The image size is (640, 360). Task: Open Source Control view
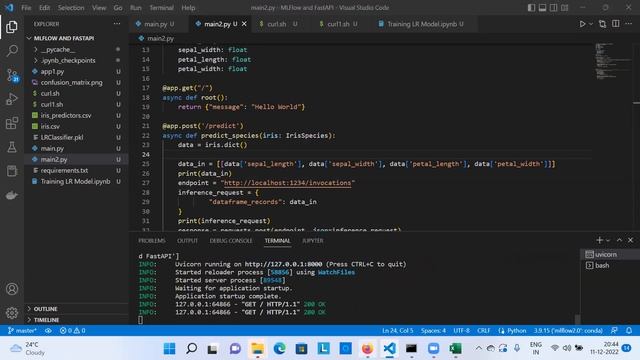(x=12, y=75)
